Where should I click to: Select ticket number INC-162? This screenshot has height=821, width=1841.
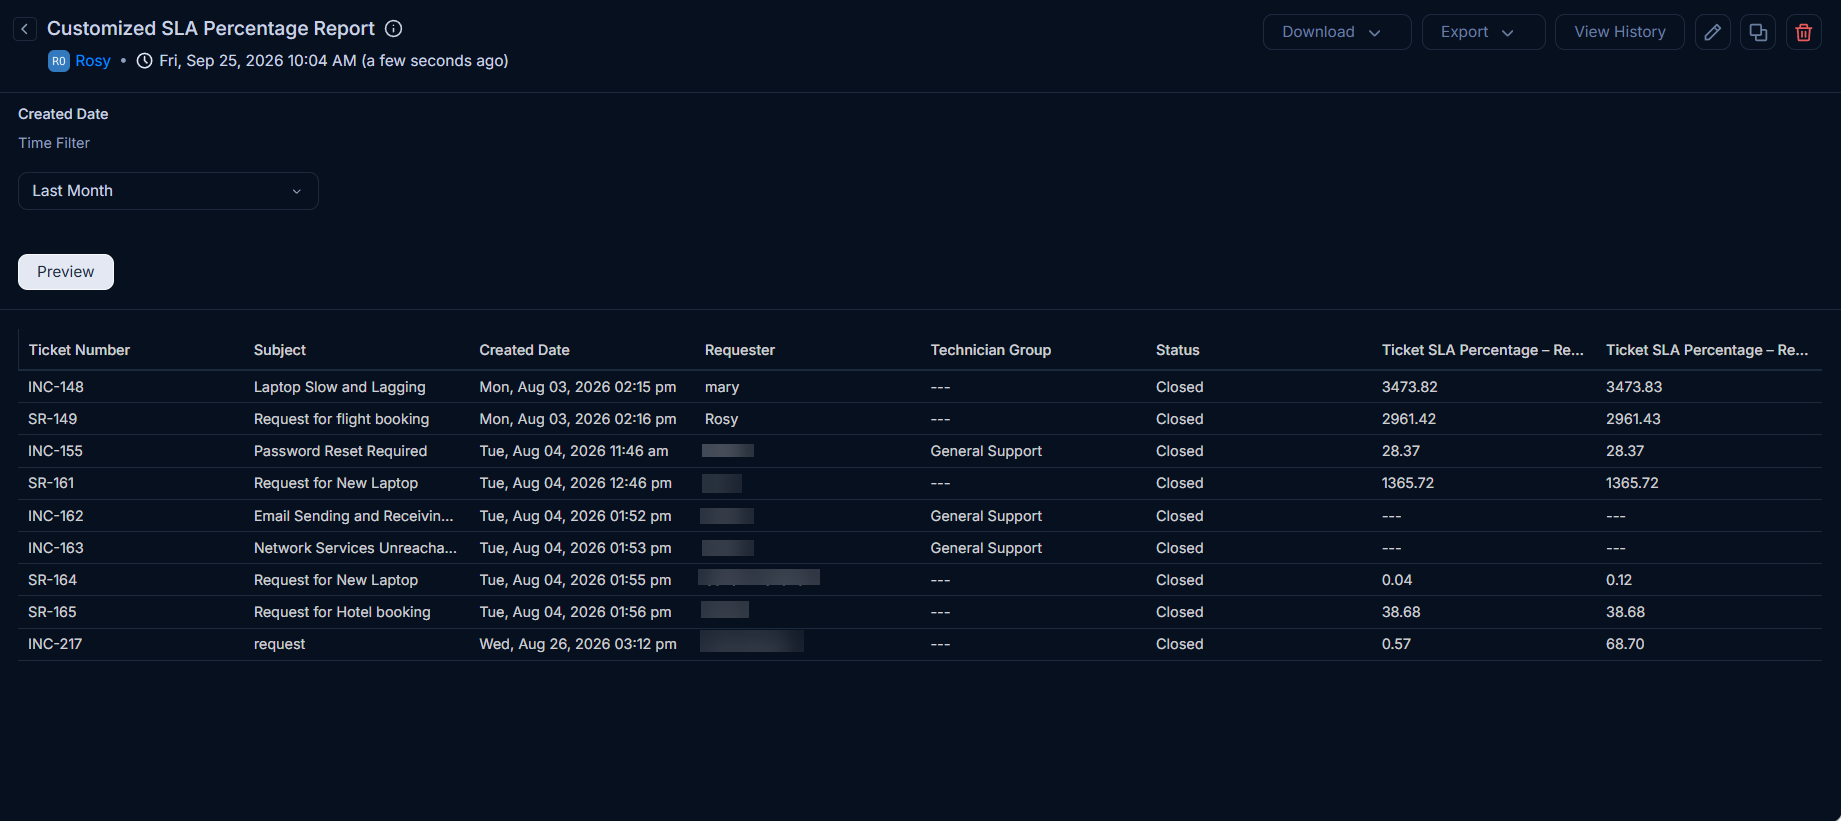[x=56, y=516]
